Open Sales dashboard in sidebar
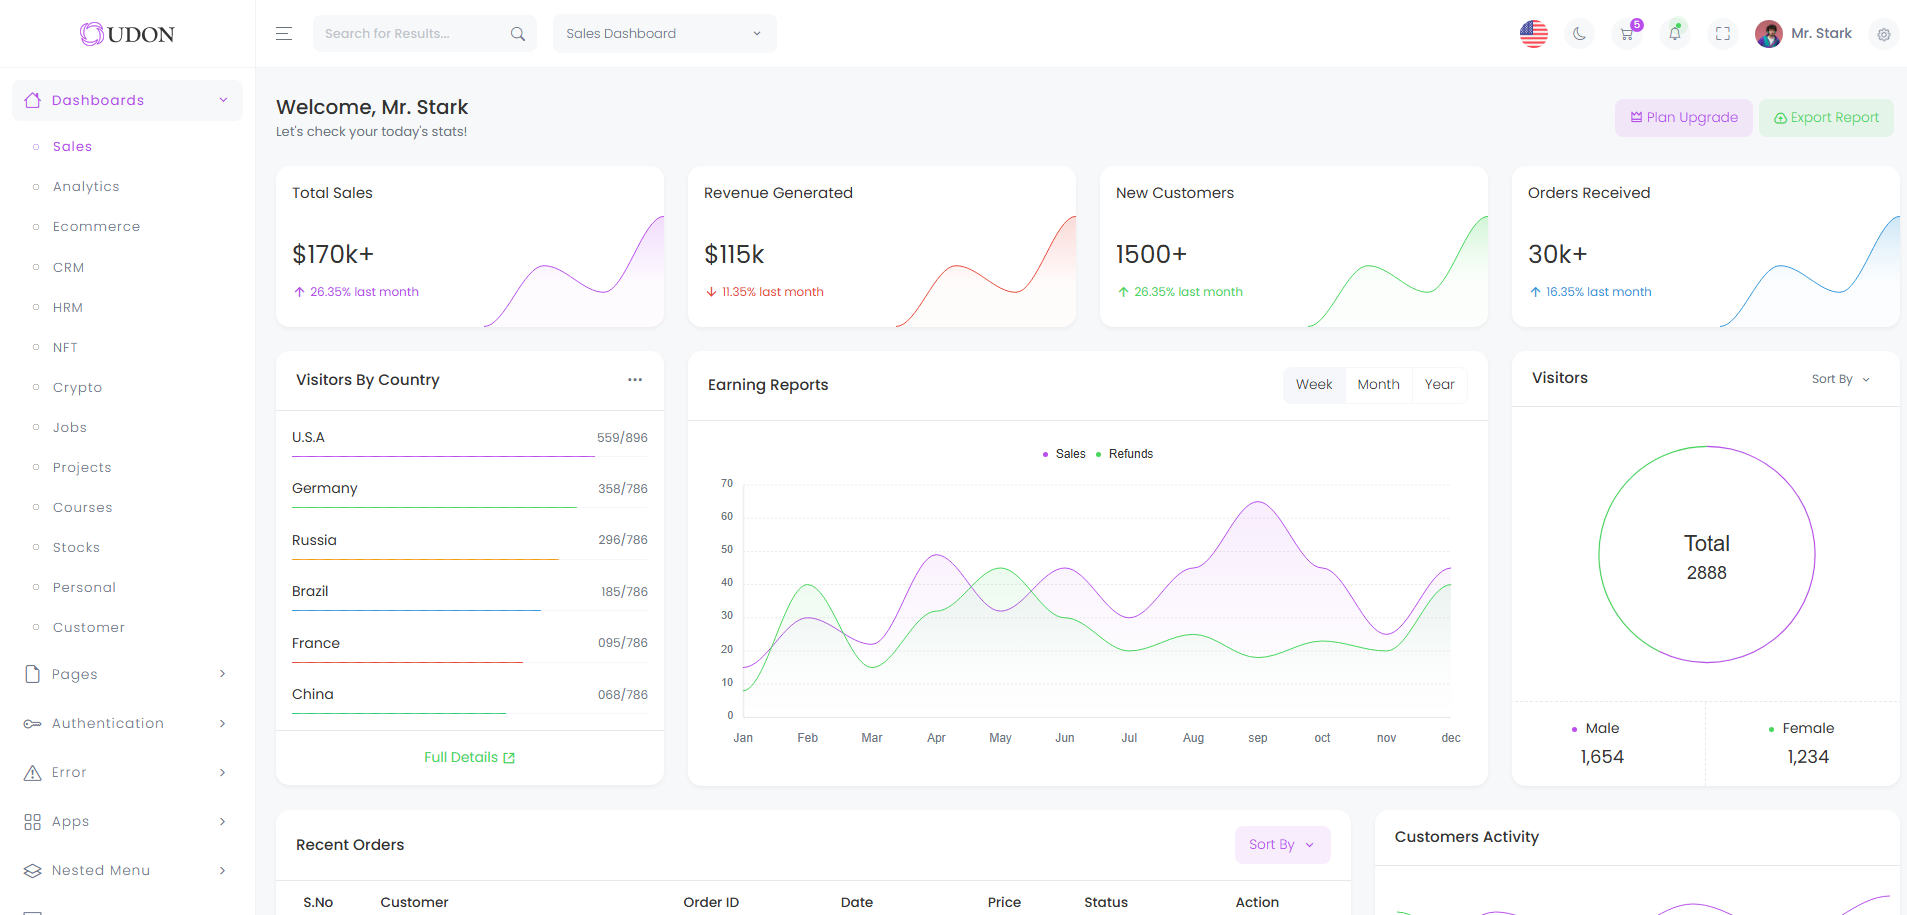The width and height of the screenshot is (1907, 915). [x=72, y=147]
